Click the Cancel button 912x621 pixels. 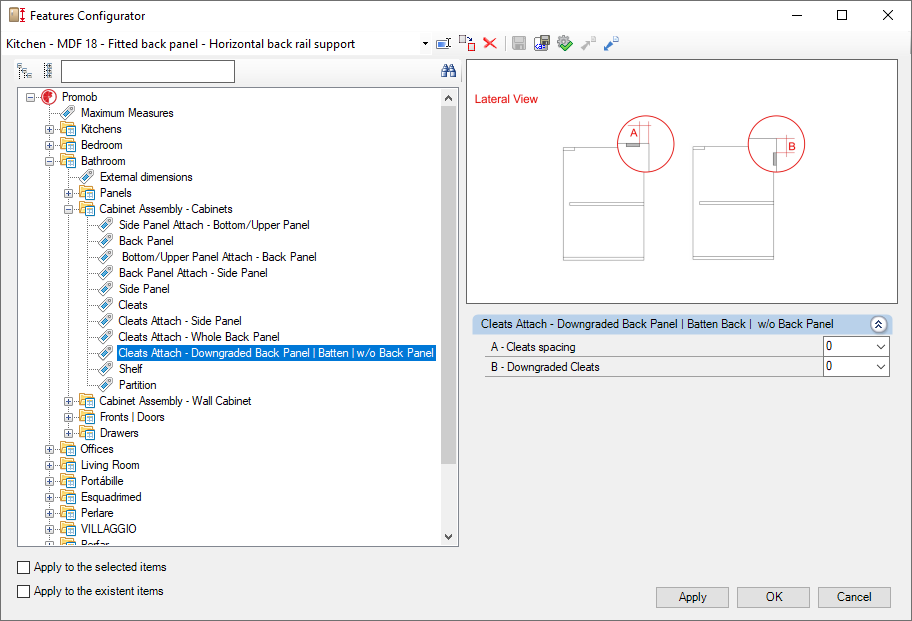tap(854, 597)
